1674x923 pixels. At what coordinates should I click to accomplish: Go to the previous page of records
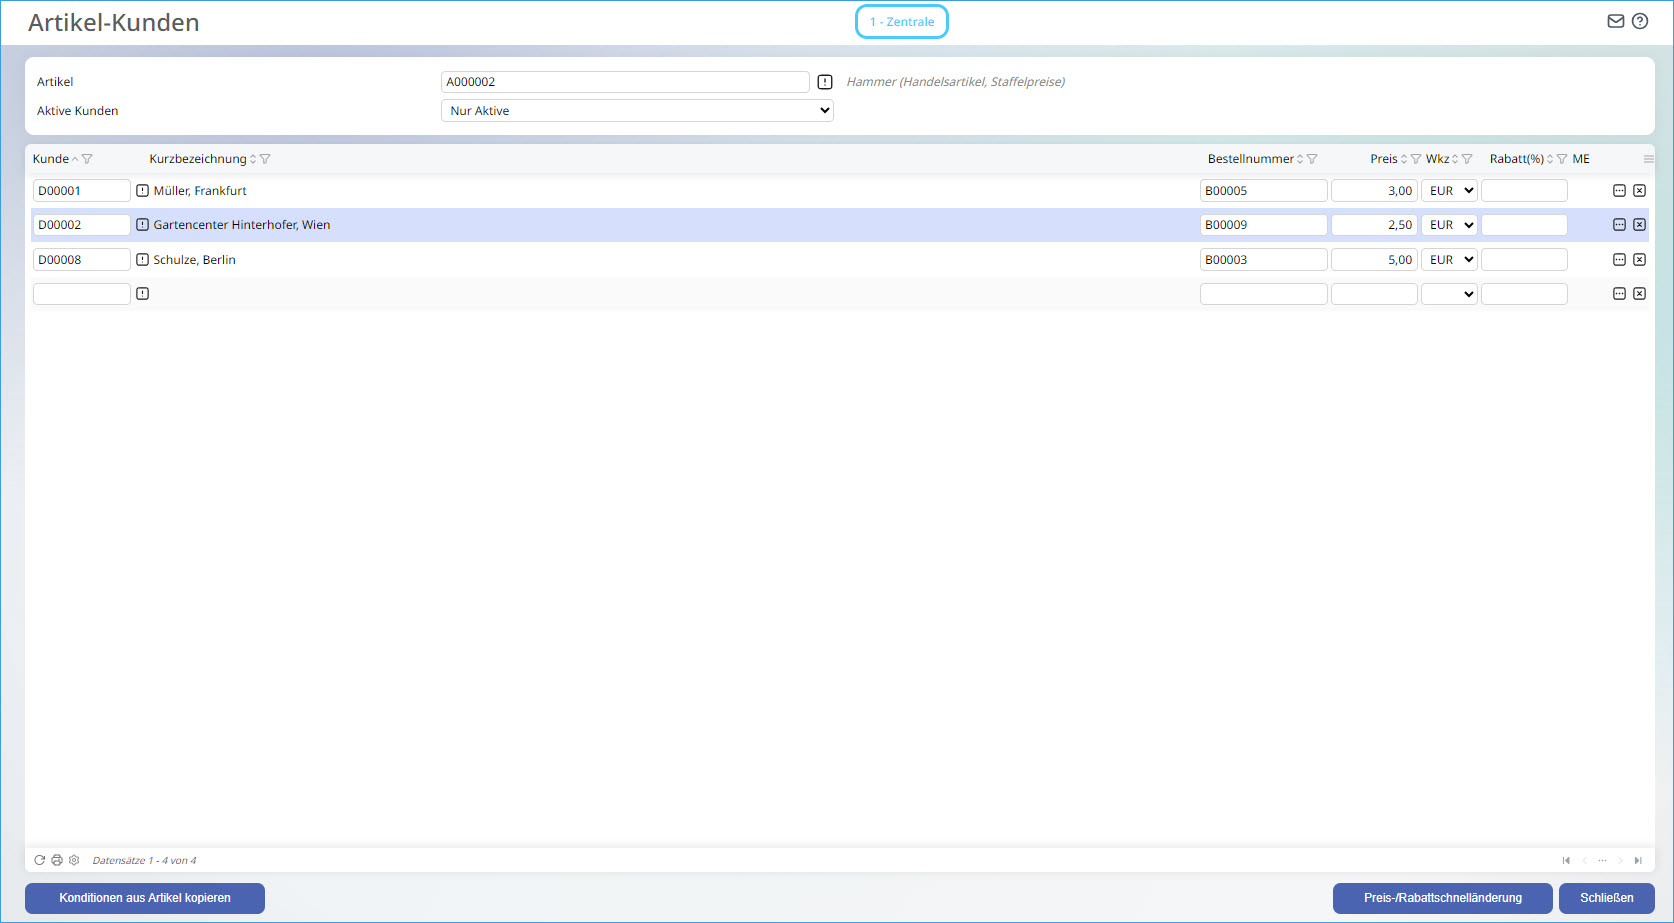pyautogui.click(x=1584, y=860)
